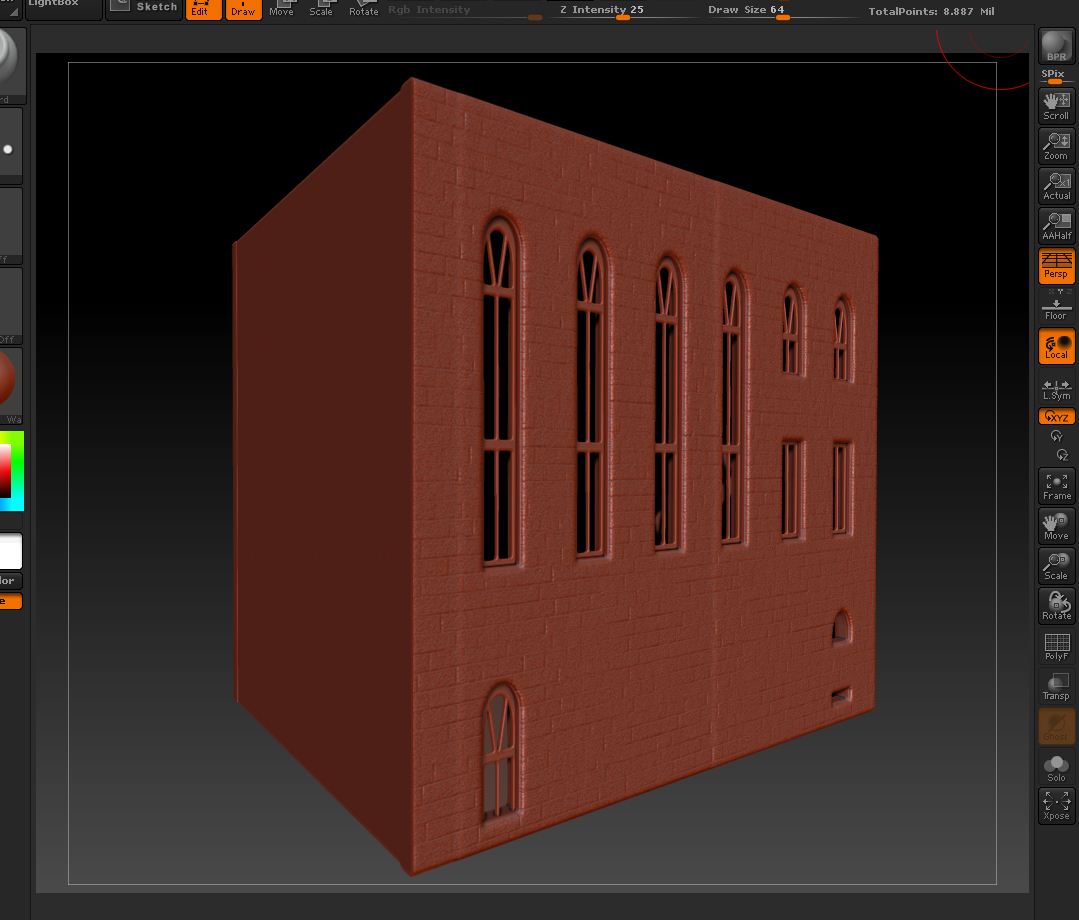The image size is (1079, 920).
Task: Toggle Transp transparency mode
Action: click(1056, 686)
